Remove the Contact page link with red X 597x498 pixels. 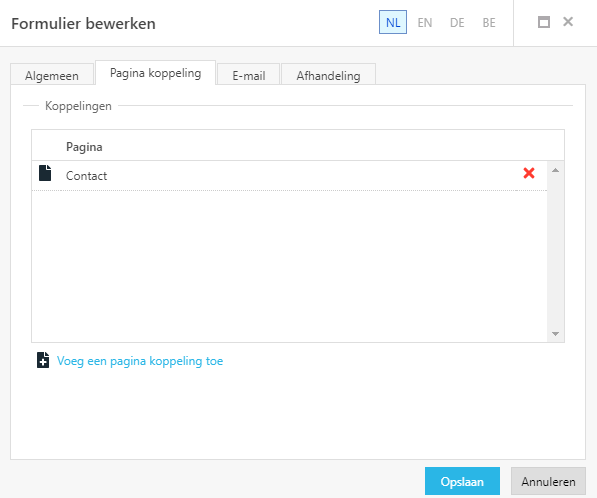click(x=529, y=173)
